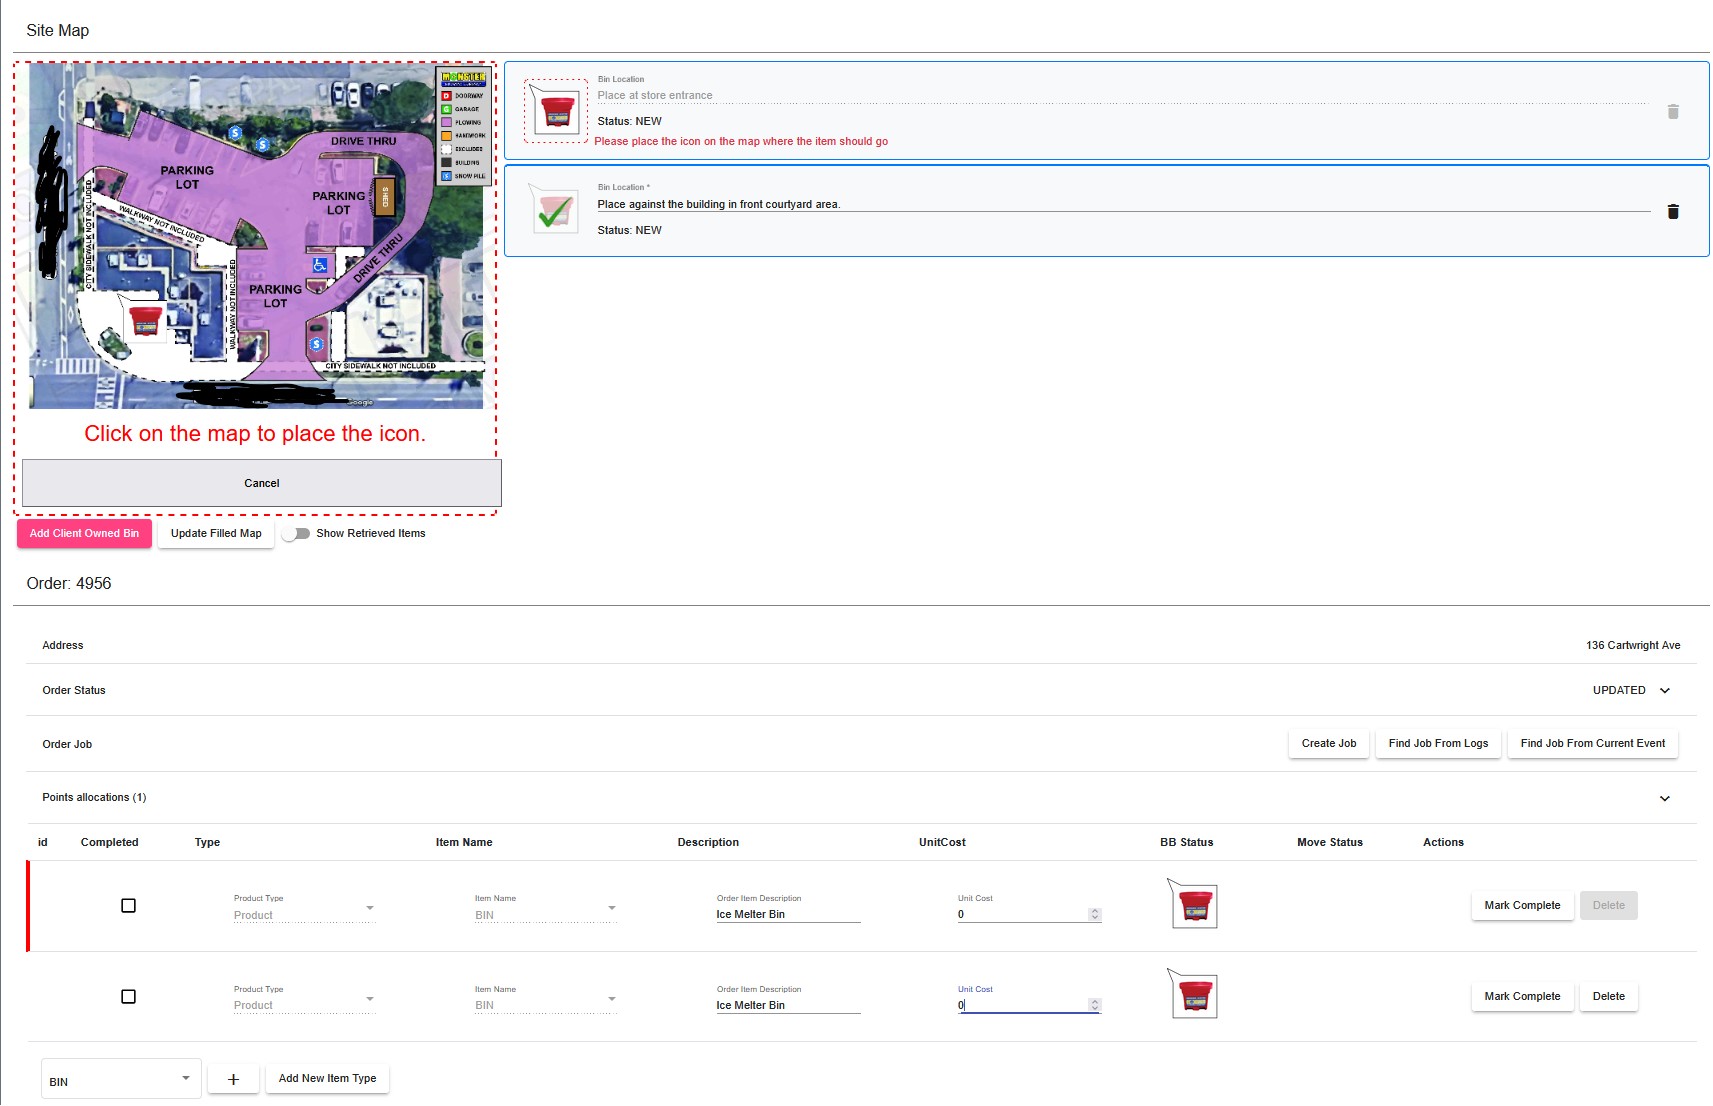
Task: Delete the courtyard bin location via trash icon
Action: (x=1672, y=211)
